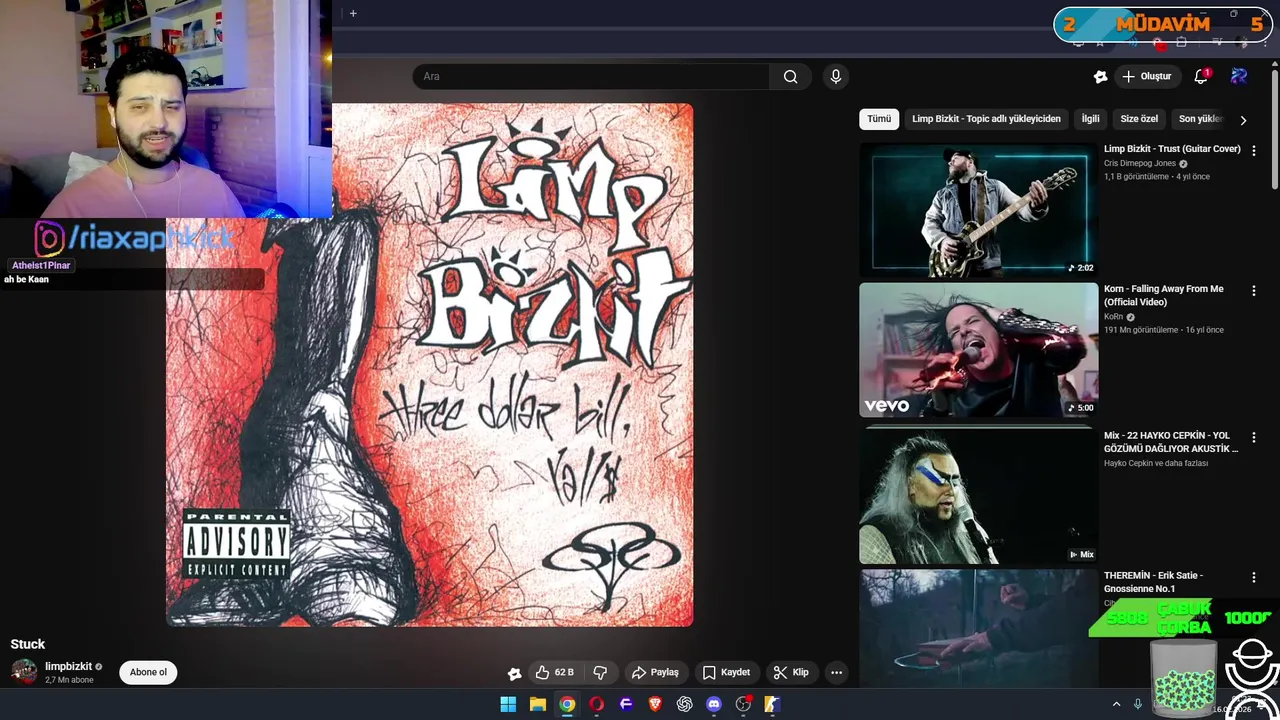Image resolution: width=1280 pixels, height=720 pixels.
Task: Subscribe with the Abone ol button
Action: click(148, 672)
